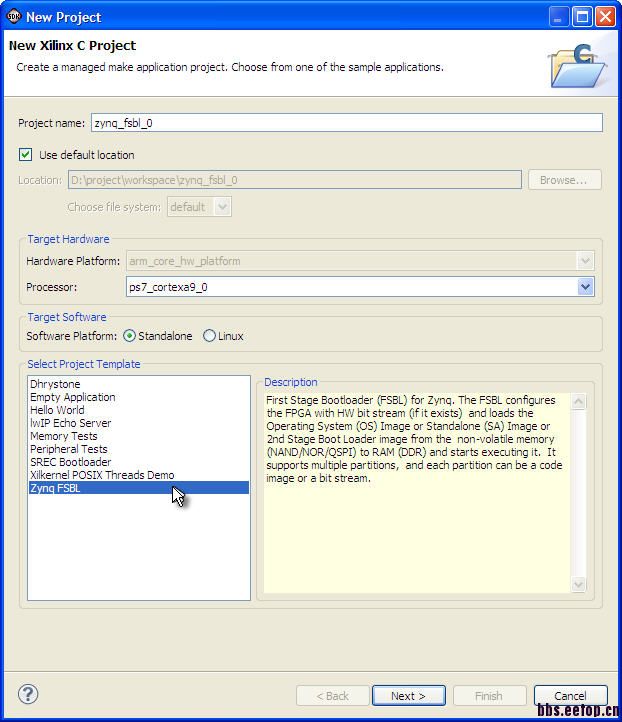This screenshot has height=722, width=622.
Task: Select the SREC Bootloader template
Action: coord(139,462)
